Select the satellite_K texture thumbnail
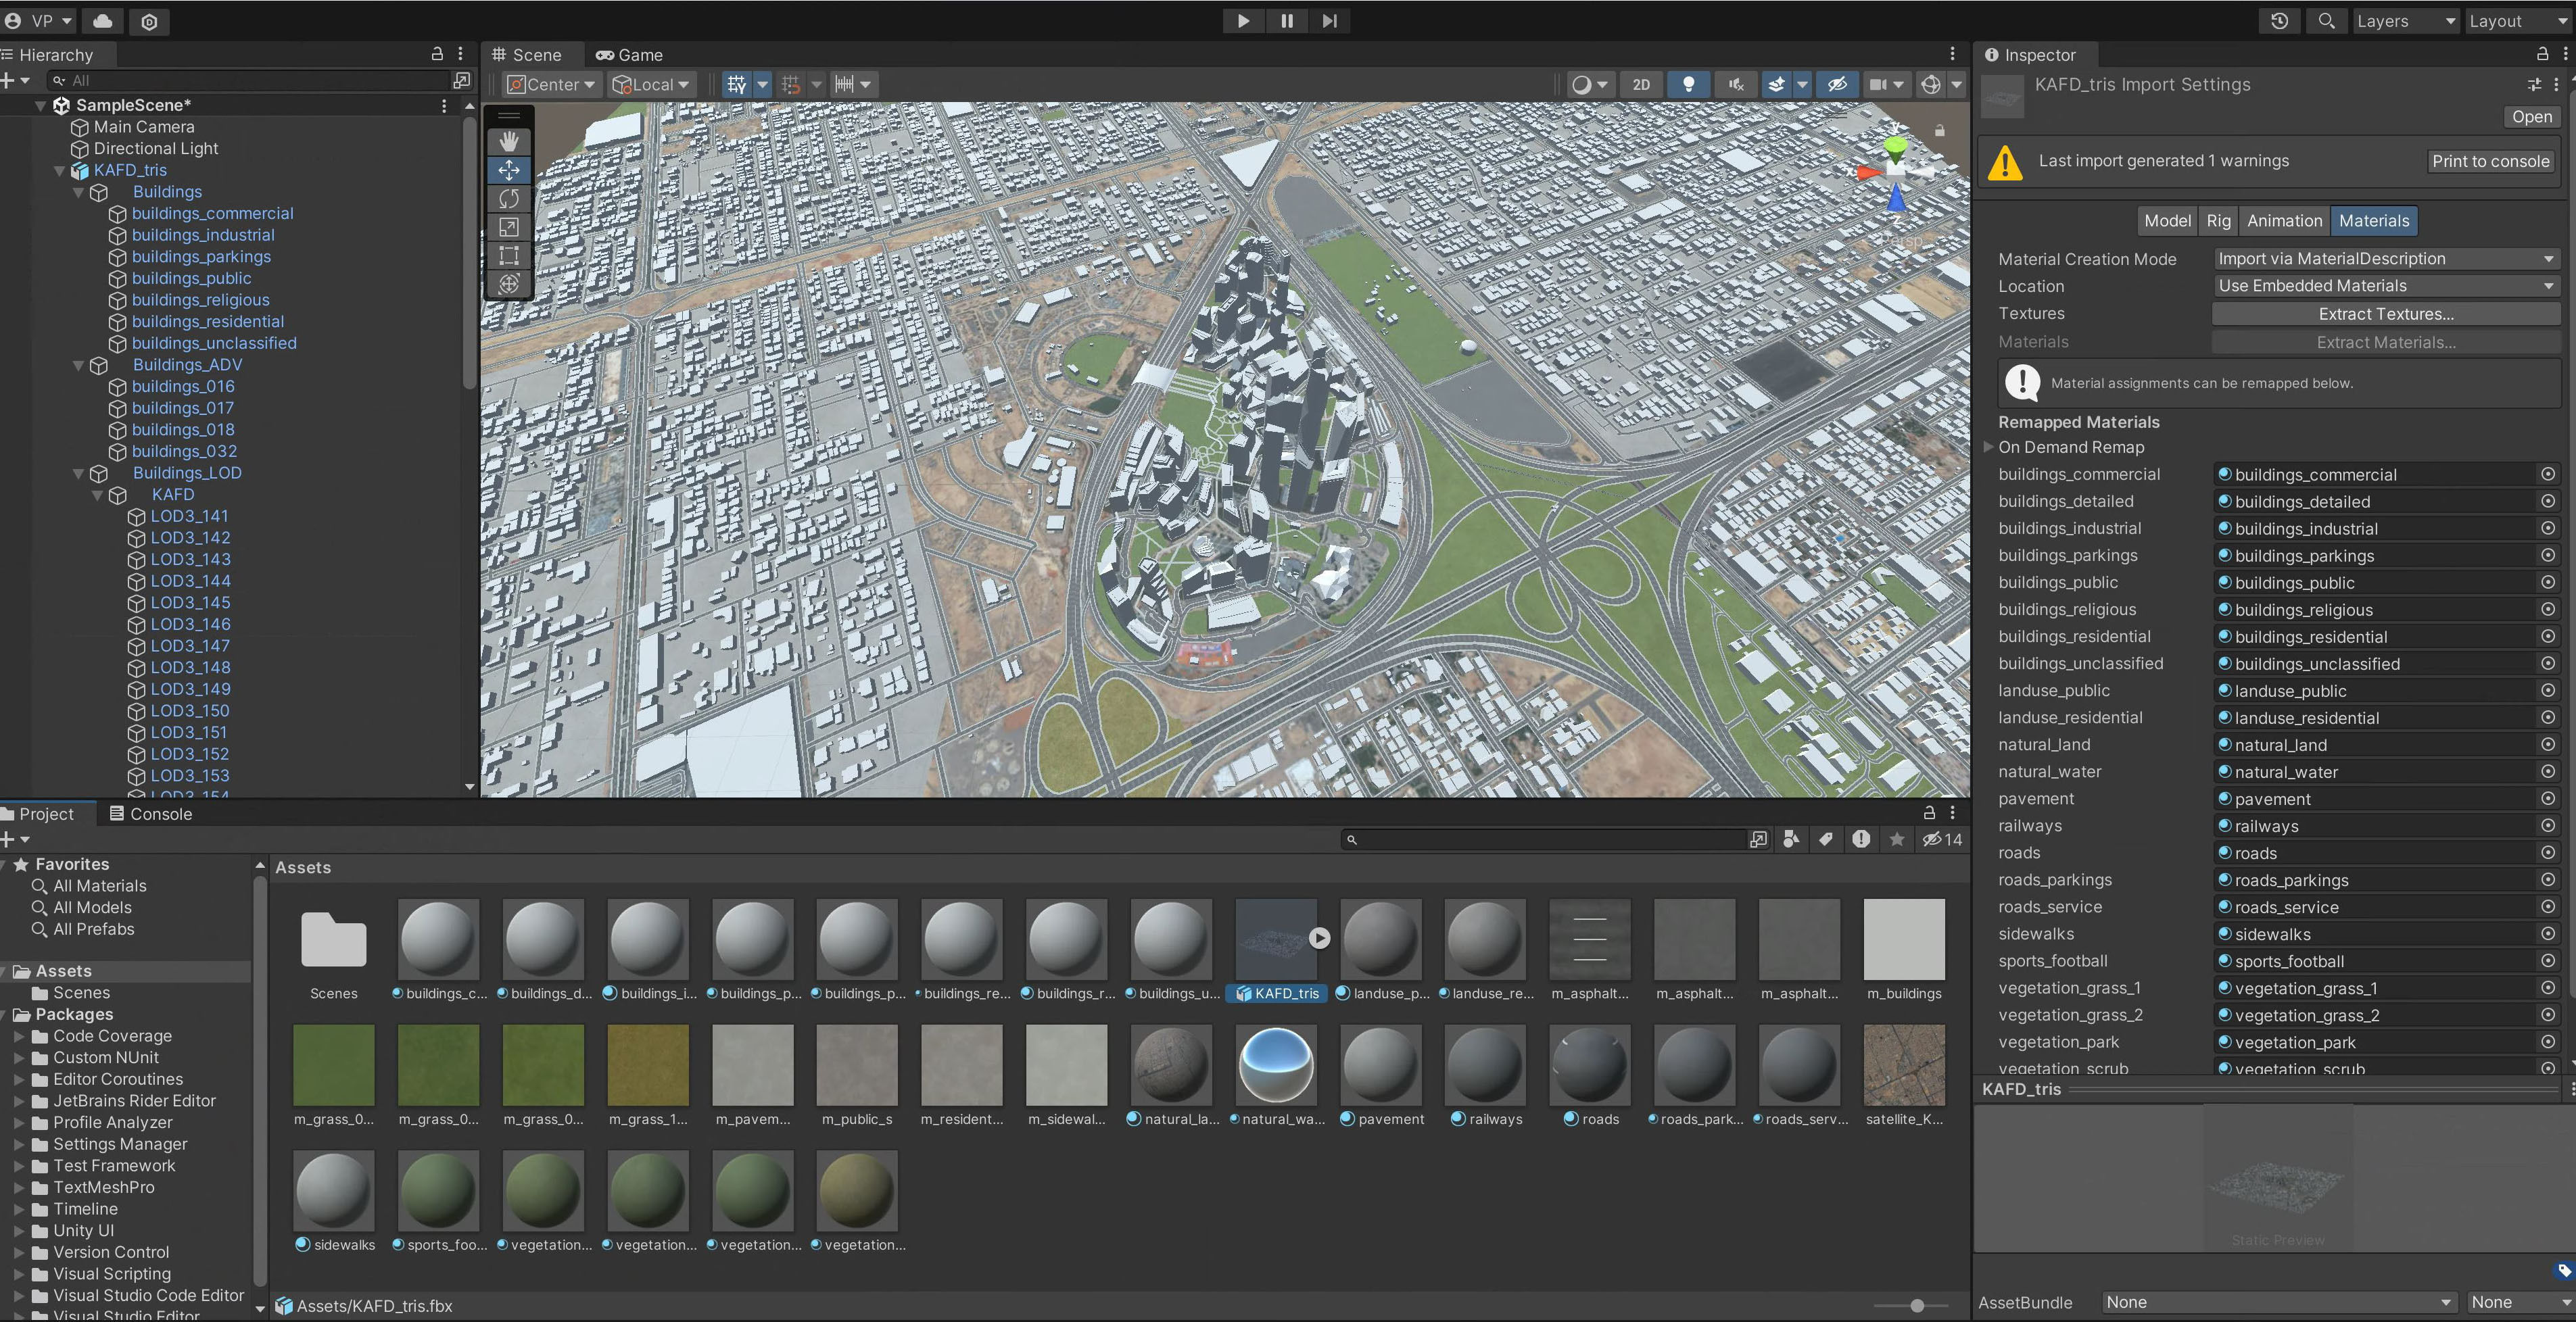Image resolution: width=2576 pixels, height=1322 pixels. (x=1904, y=1065)
